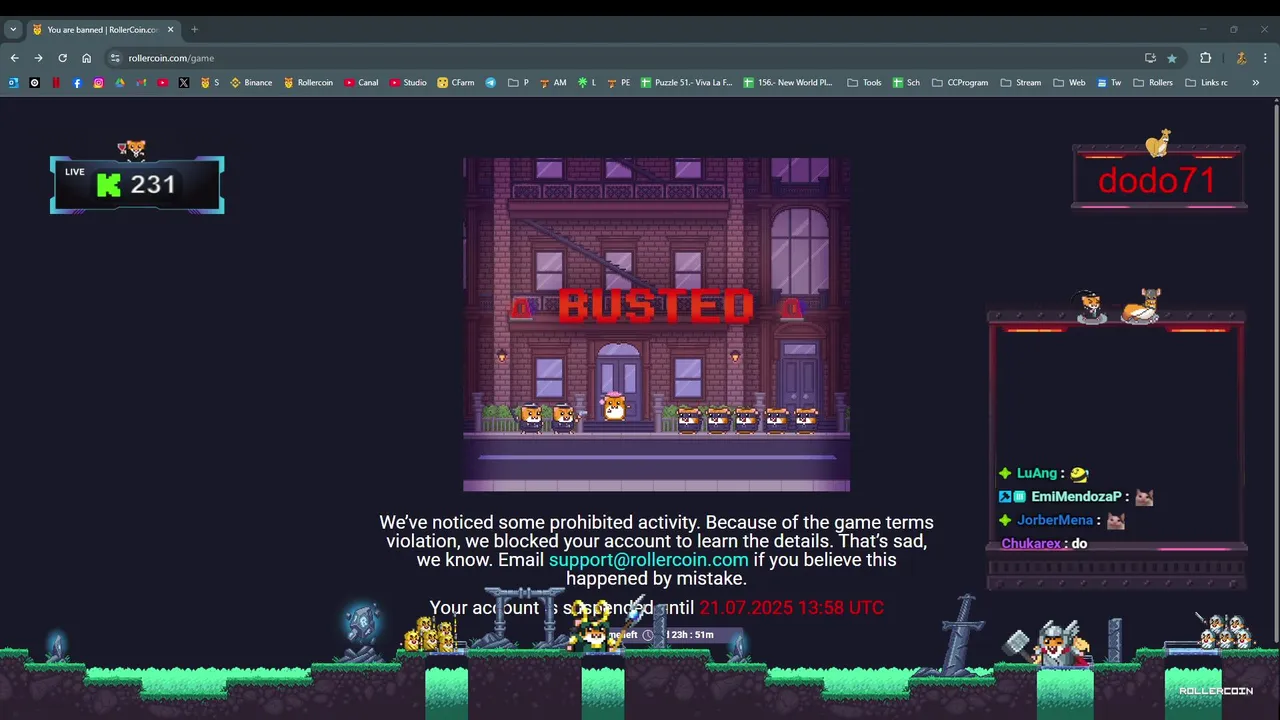
Task: Expand the Rollers bookmark folder
Action: (x=1153, y=83)
